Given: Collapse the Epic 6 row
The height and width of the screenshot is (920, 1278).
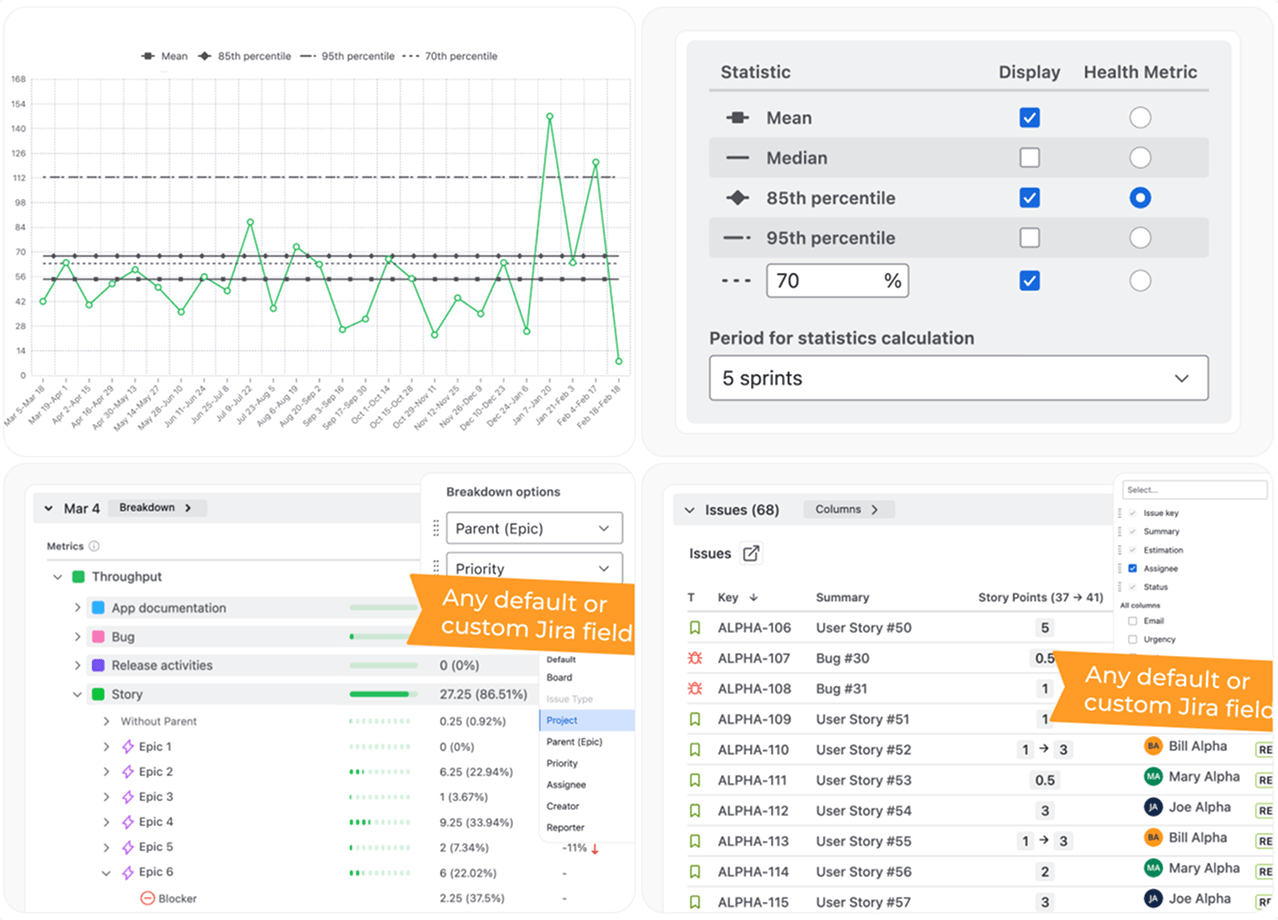Looking at the screenshot, I should point(106,872).
